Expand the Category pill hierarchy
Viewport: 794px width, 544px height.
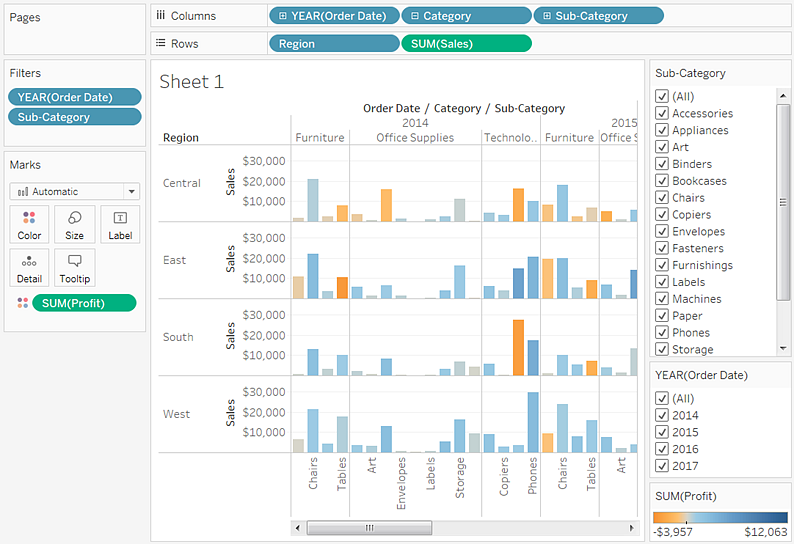[415, 16]
